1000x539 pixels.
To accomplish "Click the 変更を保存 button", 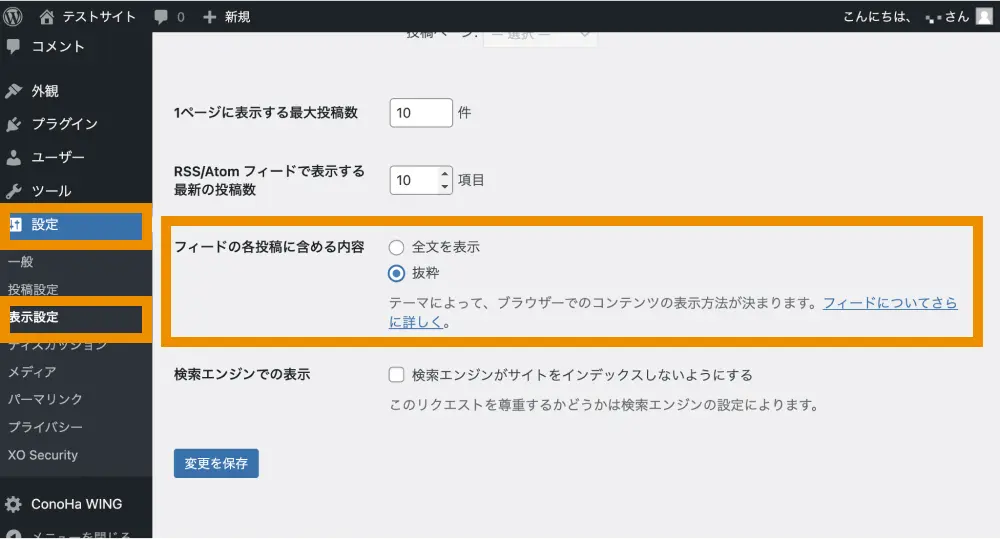I will (216, 463).
